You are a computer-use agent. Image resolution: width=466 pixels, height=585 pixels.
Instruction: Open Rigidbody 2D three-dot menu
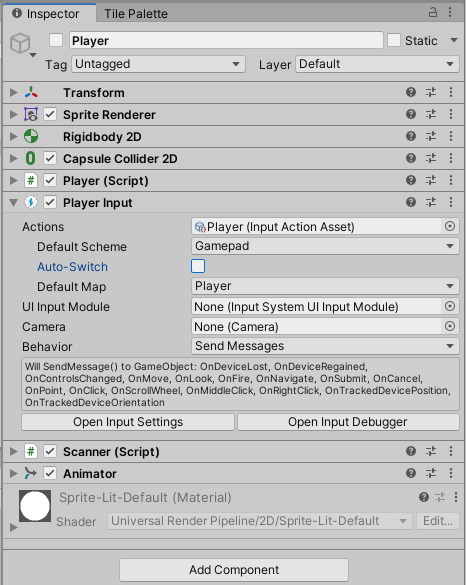point(451,136)
